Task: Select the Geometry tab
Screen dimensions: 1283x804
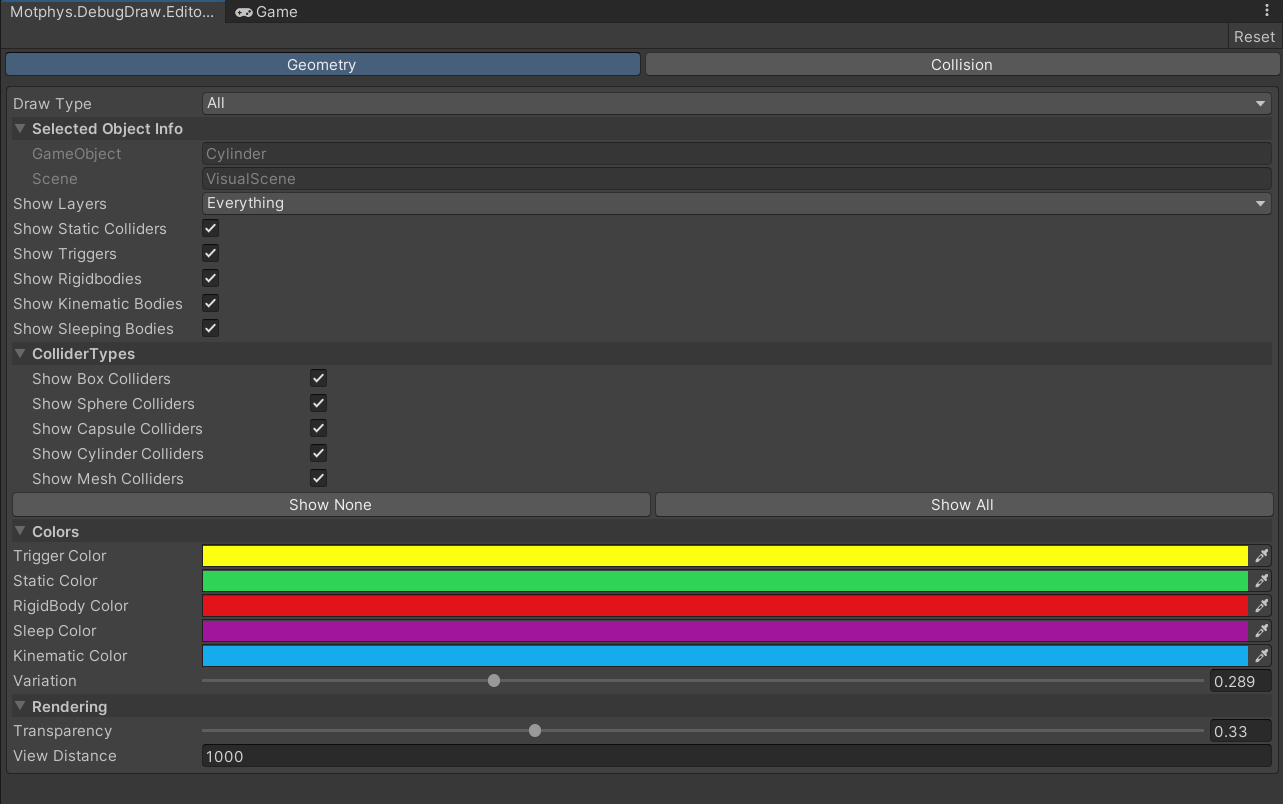Action: click(322, 64)
